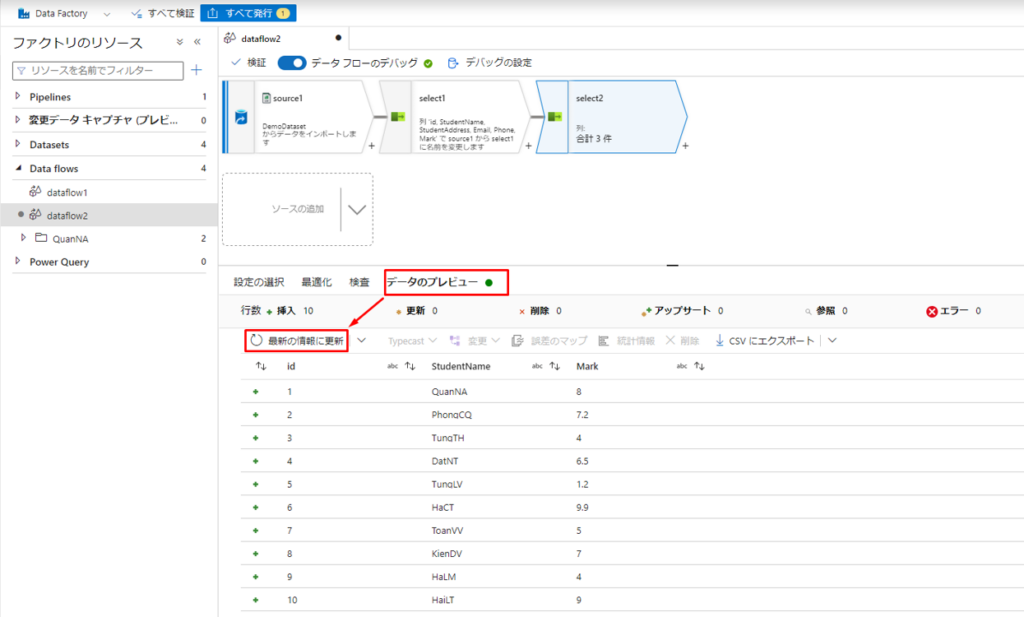Click the sort arrows on id column
Screen dimensions: 1024x617
261,366
